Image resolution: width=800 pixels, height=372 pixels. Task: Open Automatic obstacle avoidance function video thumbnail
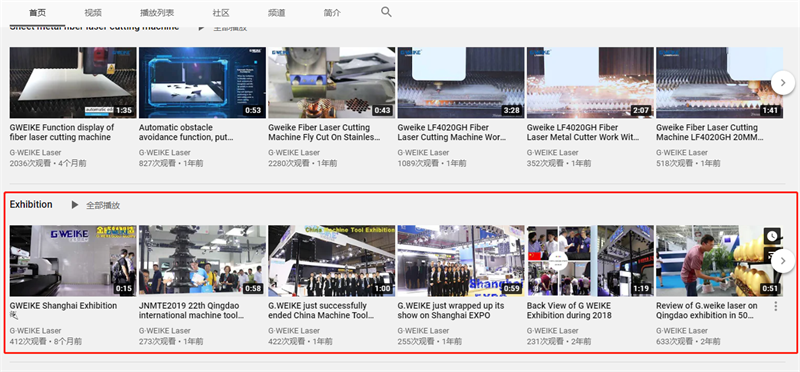[x=203, y=83]
